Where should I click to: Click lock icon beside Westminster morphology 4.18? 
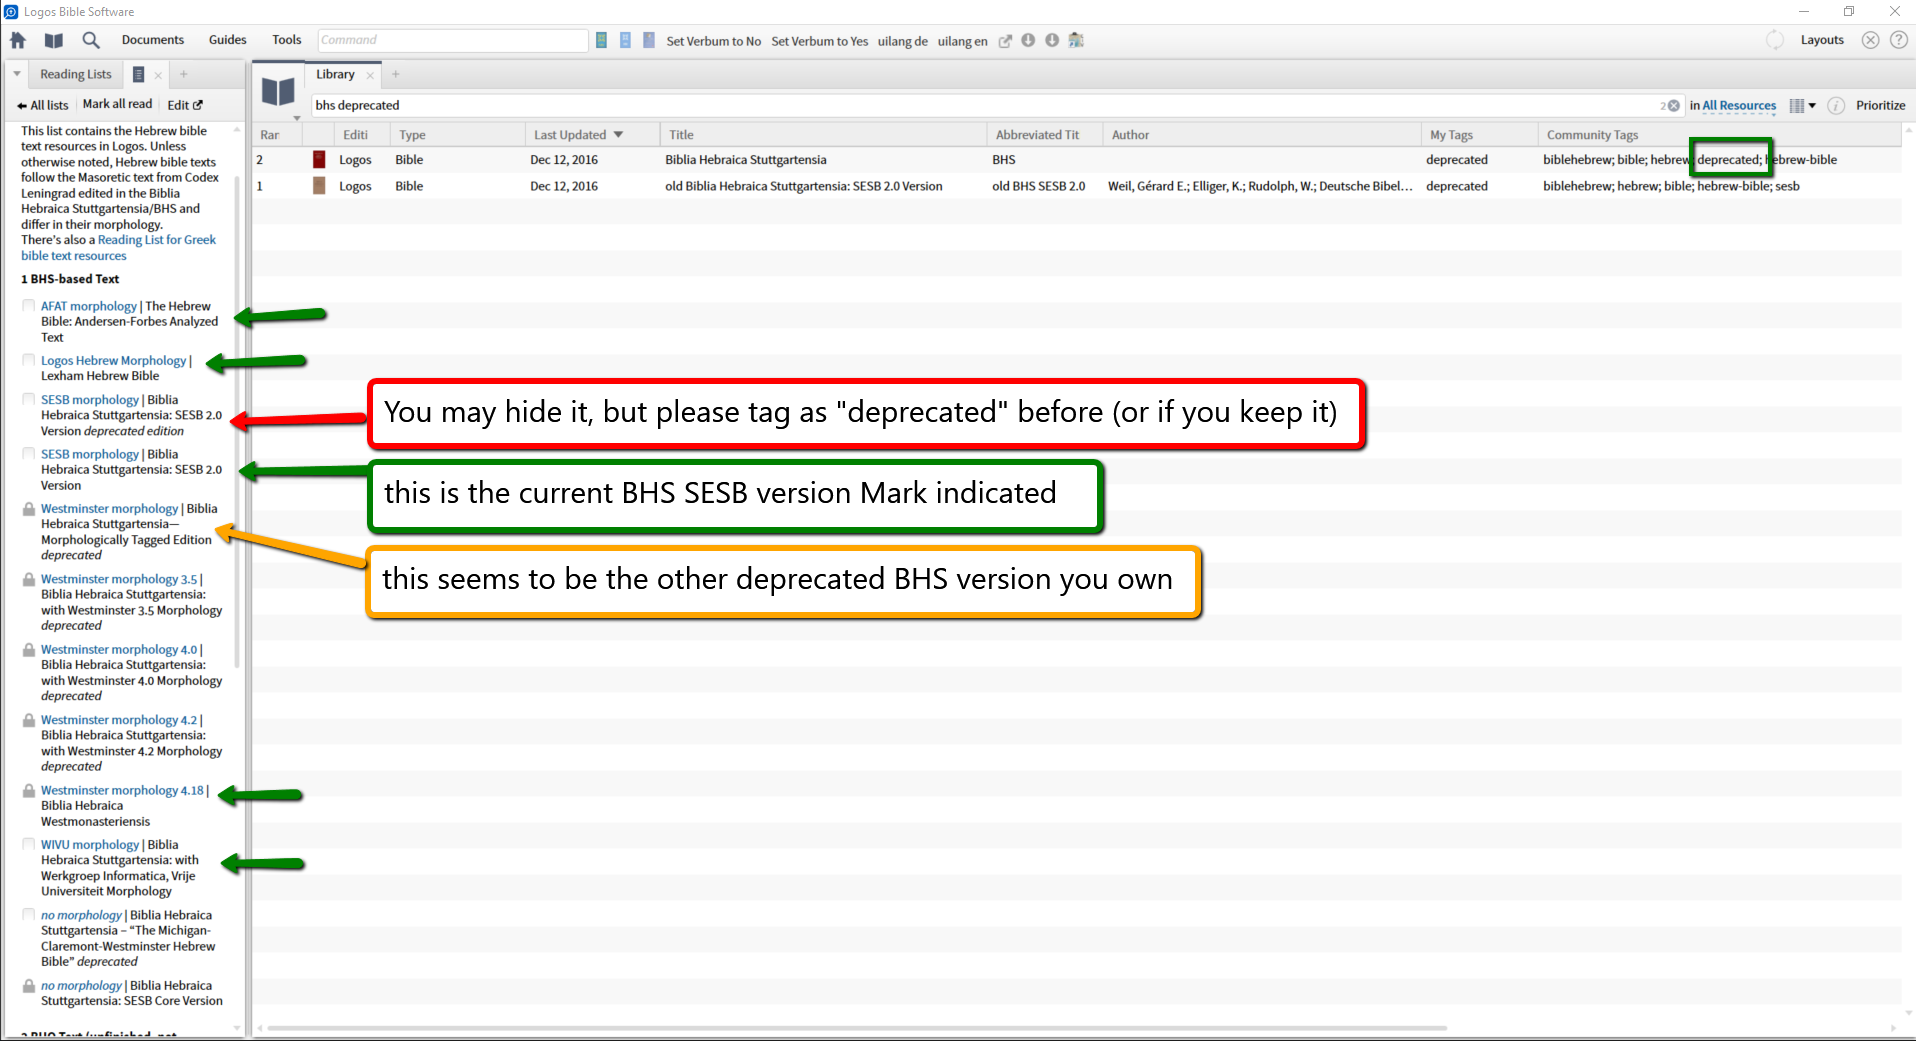click(x=29, y=790)
